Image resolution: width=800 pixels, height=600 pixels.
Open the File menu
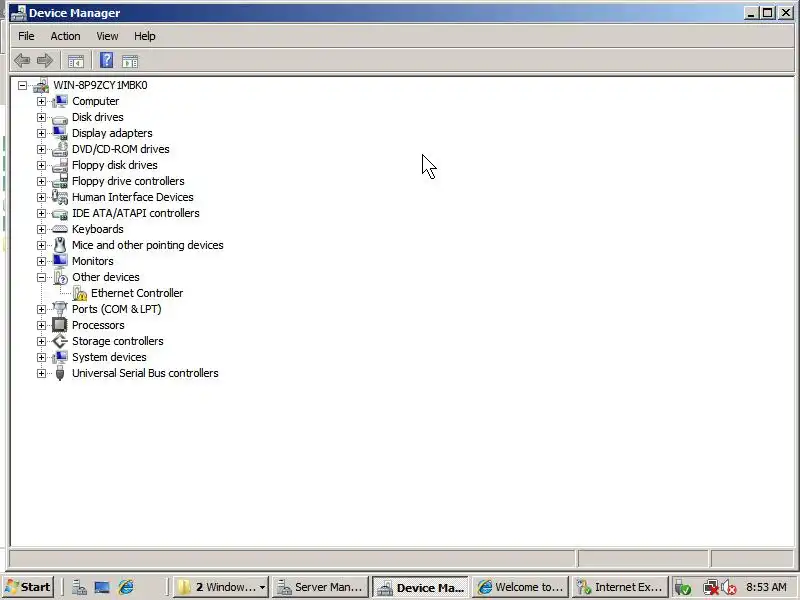pyautogui.click(x=26, y=36)
